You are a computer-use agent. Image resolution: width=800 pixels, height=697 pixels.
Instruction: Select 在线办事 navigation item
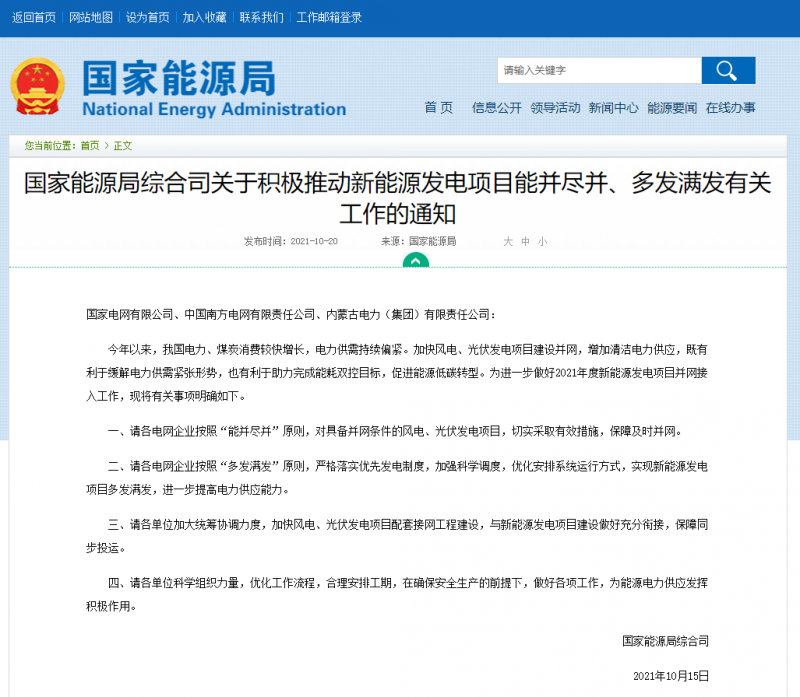(730, 108)
